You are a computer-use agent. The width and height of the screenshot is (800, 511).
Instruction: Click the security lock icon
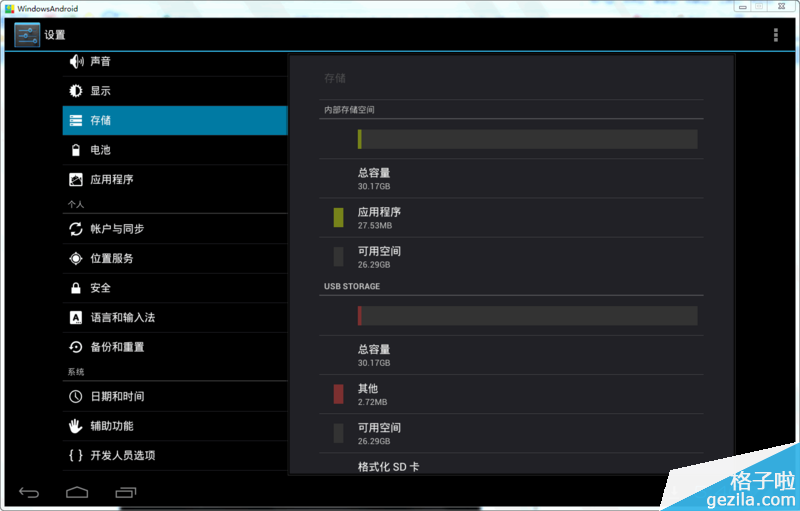[76, 288]
